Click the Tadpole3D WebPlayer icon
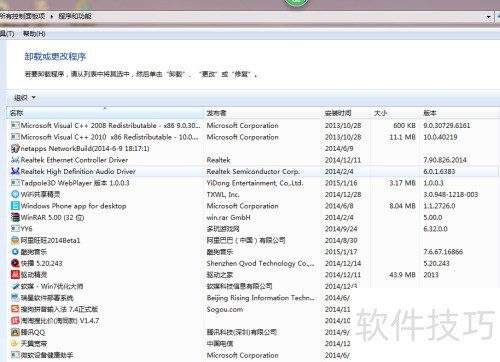The image size is (500, 362). [15, 183]
